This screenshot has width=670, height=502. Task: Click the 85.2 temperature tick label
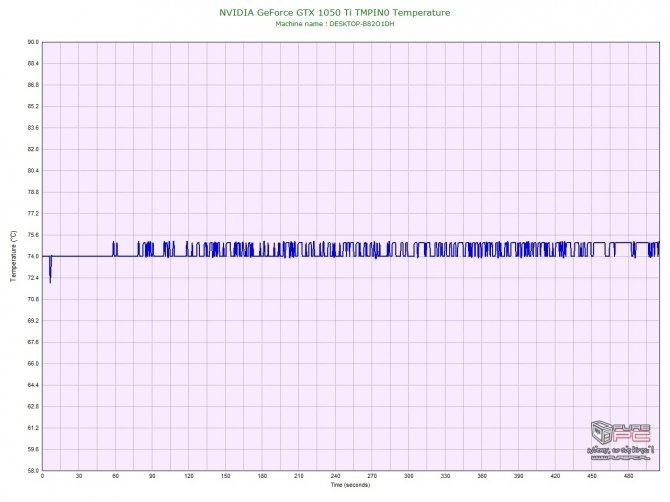click(33, 106)
